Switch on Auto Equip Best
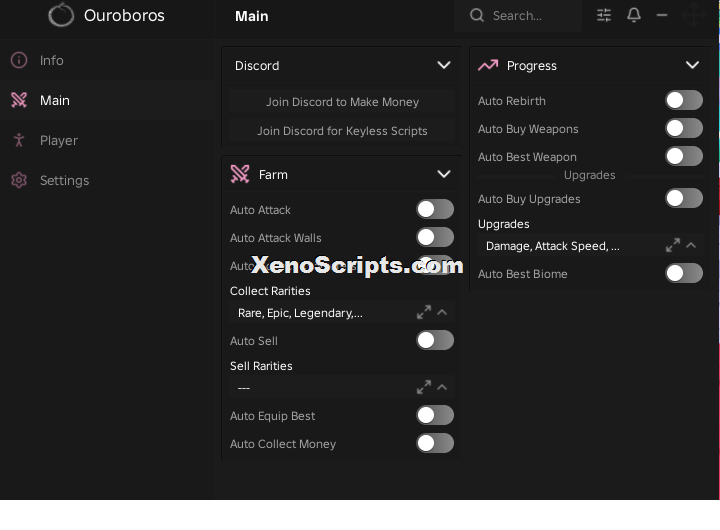This screenshot has height=530, width=720. point(435,415)
